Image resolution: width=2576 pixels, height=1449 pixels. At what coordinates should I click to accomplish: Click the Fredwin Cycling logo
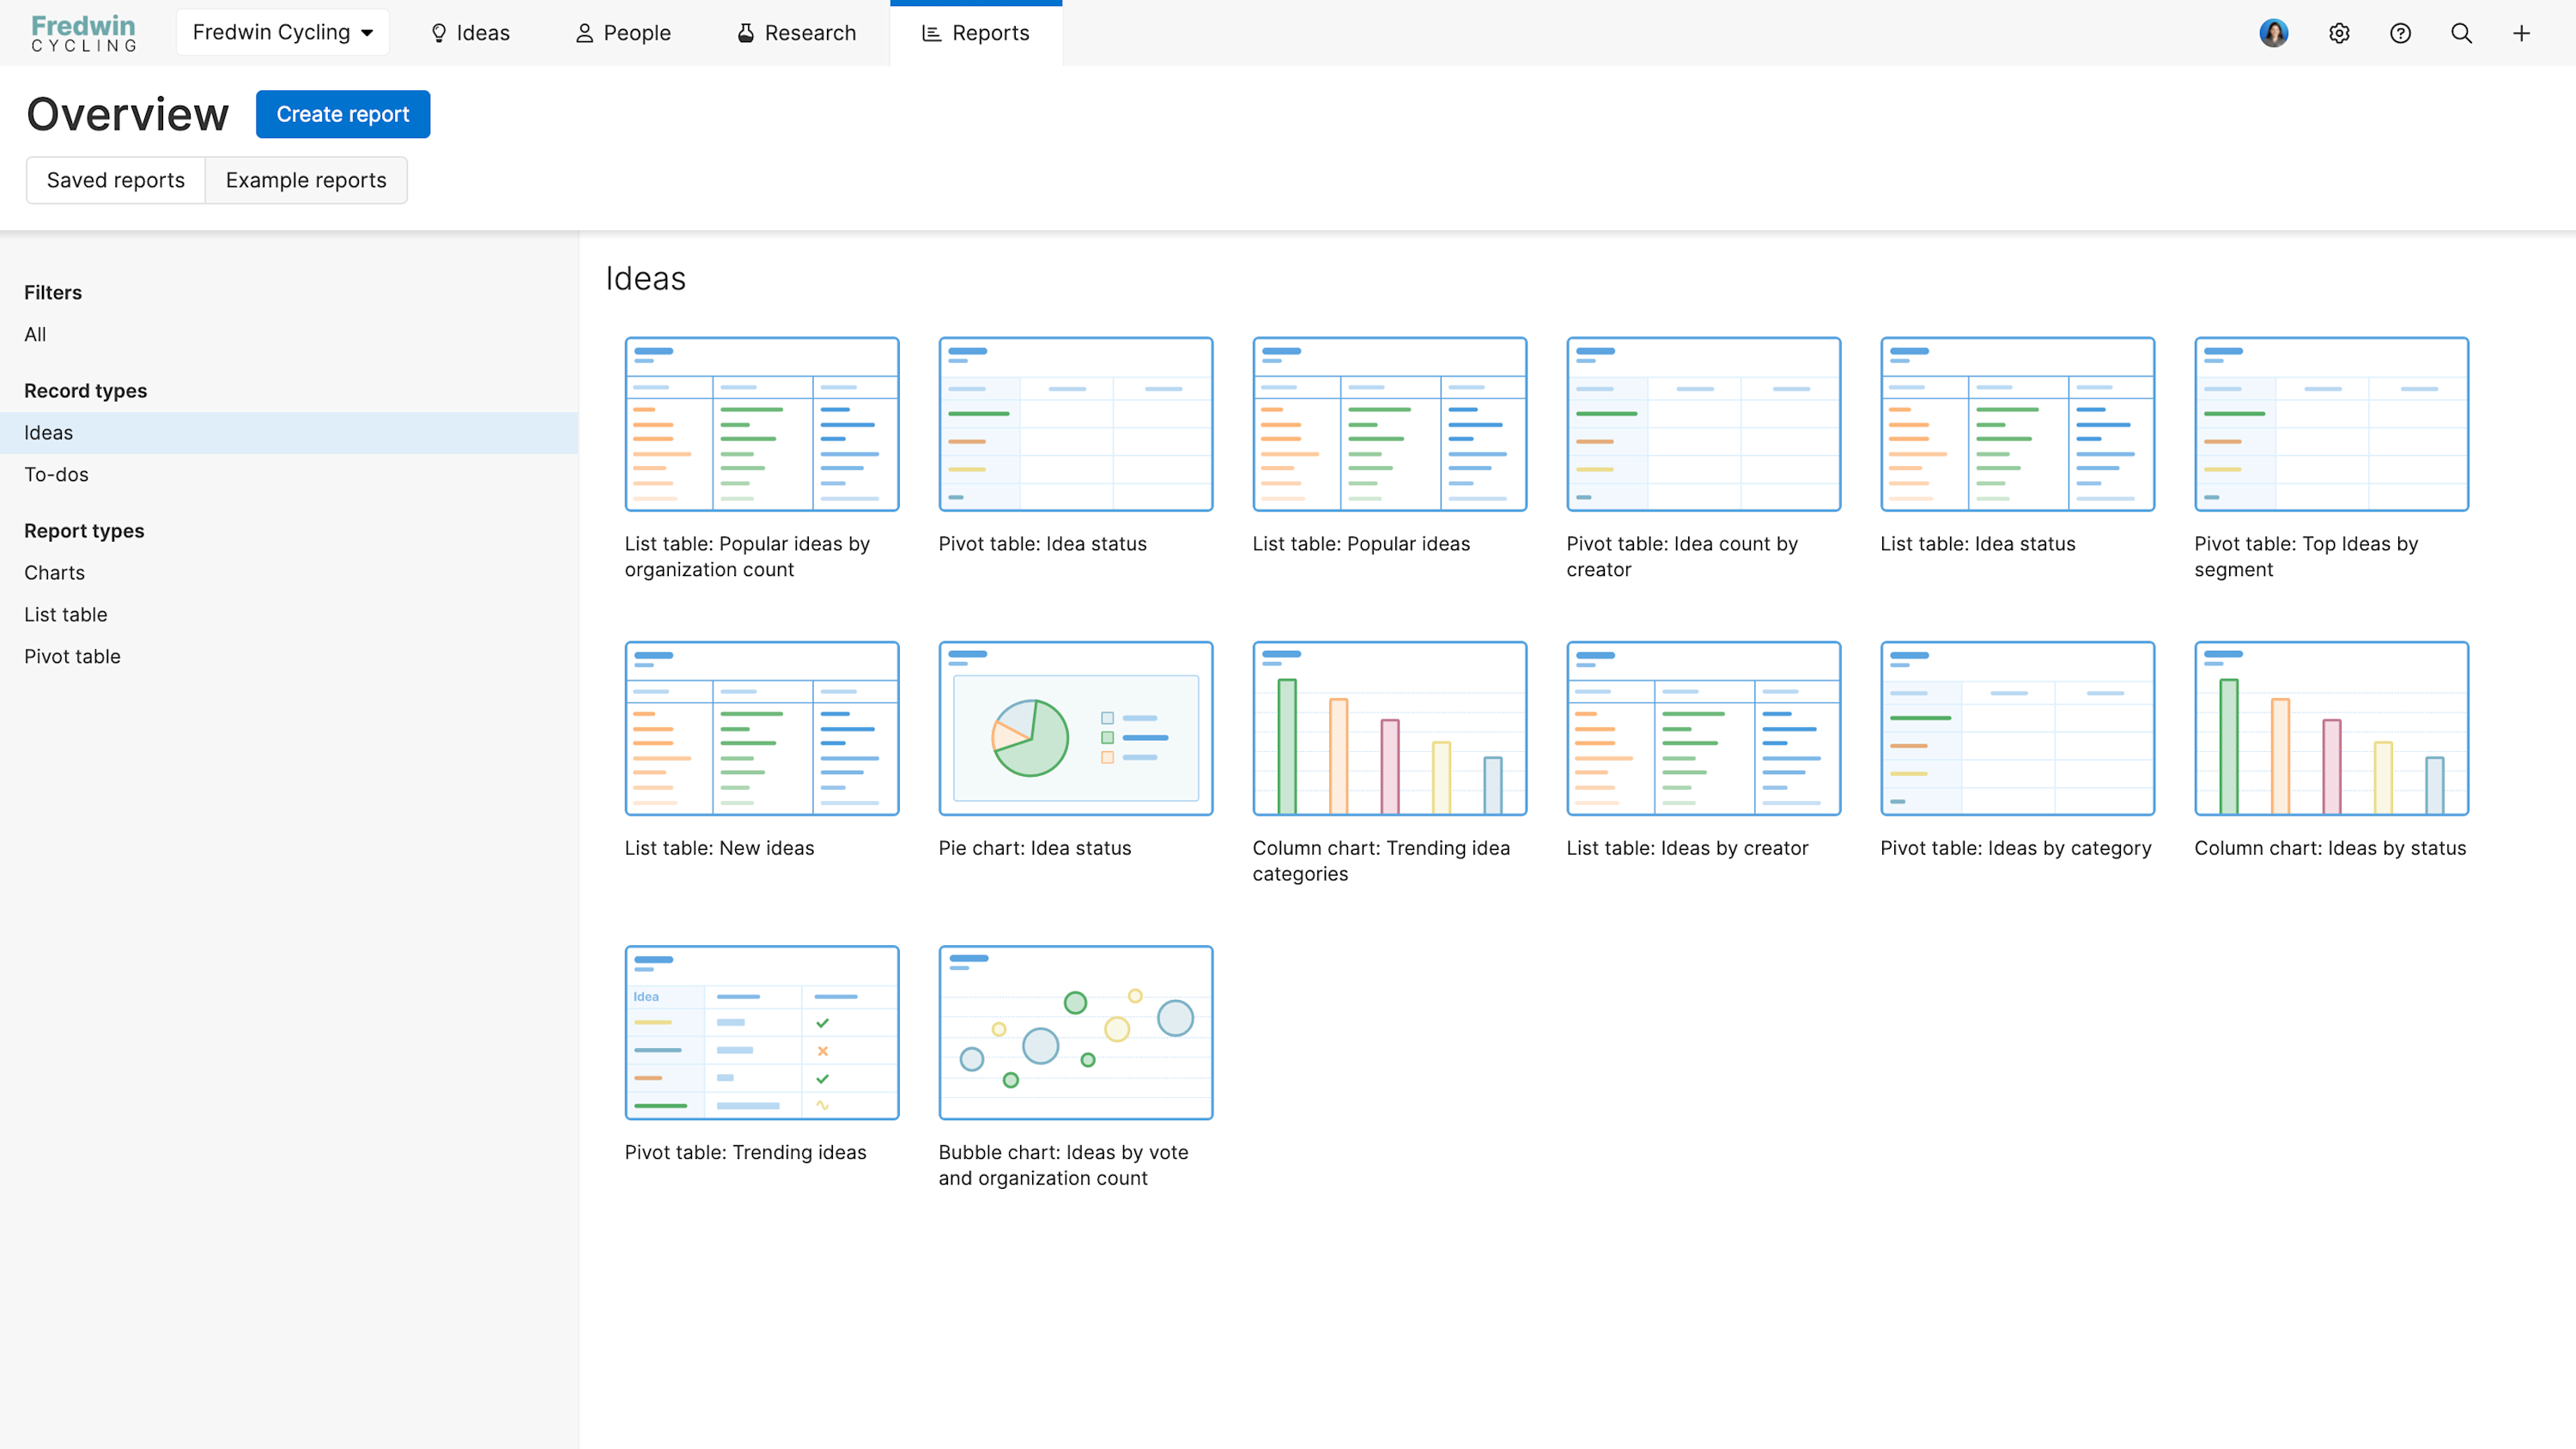click(x=83, y=33)
